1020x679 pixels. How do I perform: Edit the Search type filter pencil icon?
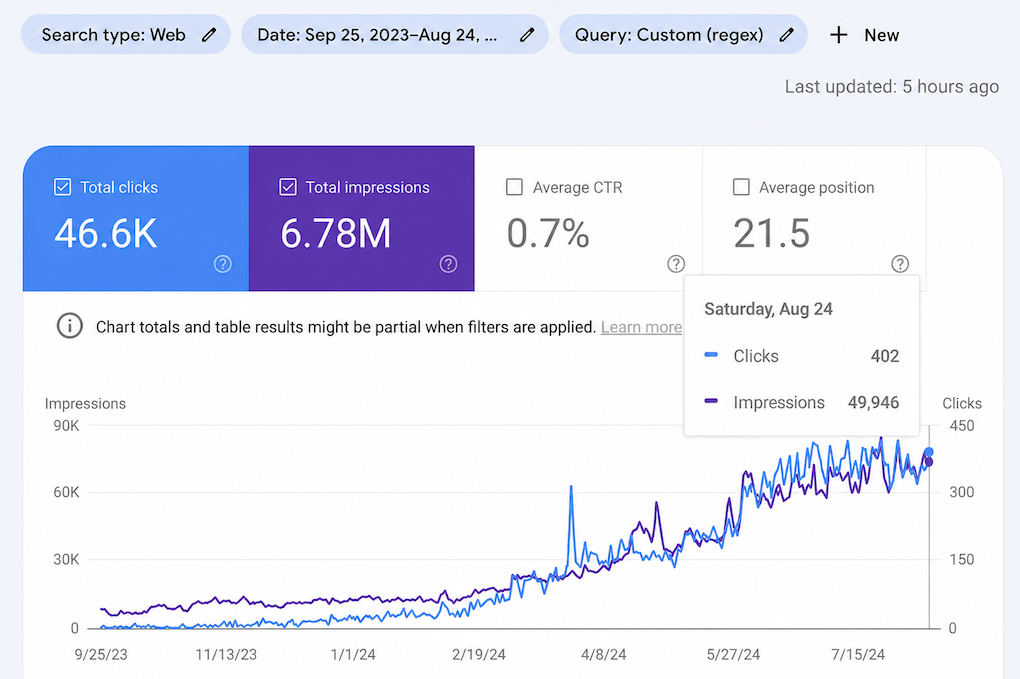208,34
